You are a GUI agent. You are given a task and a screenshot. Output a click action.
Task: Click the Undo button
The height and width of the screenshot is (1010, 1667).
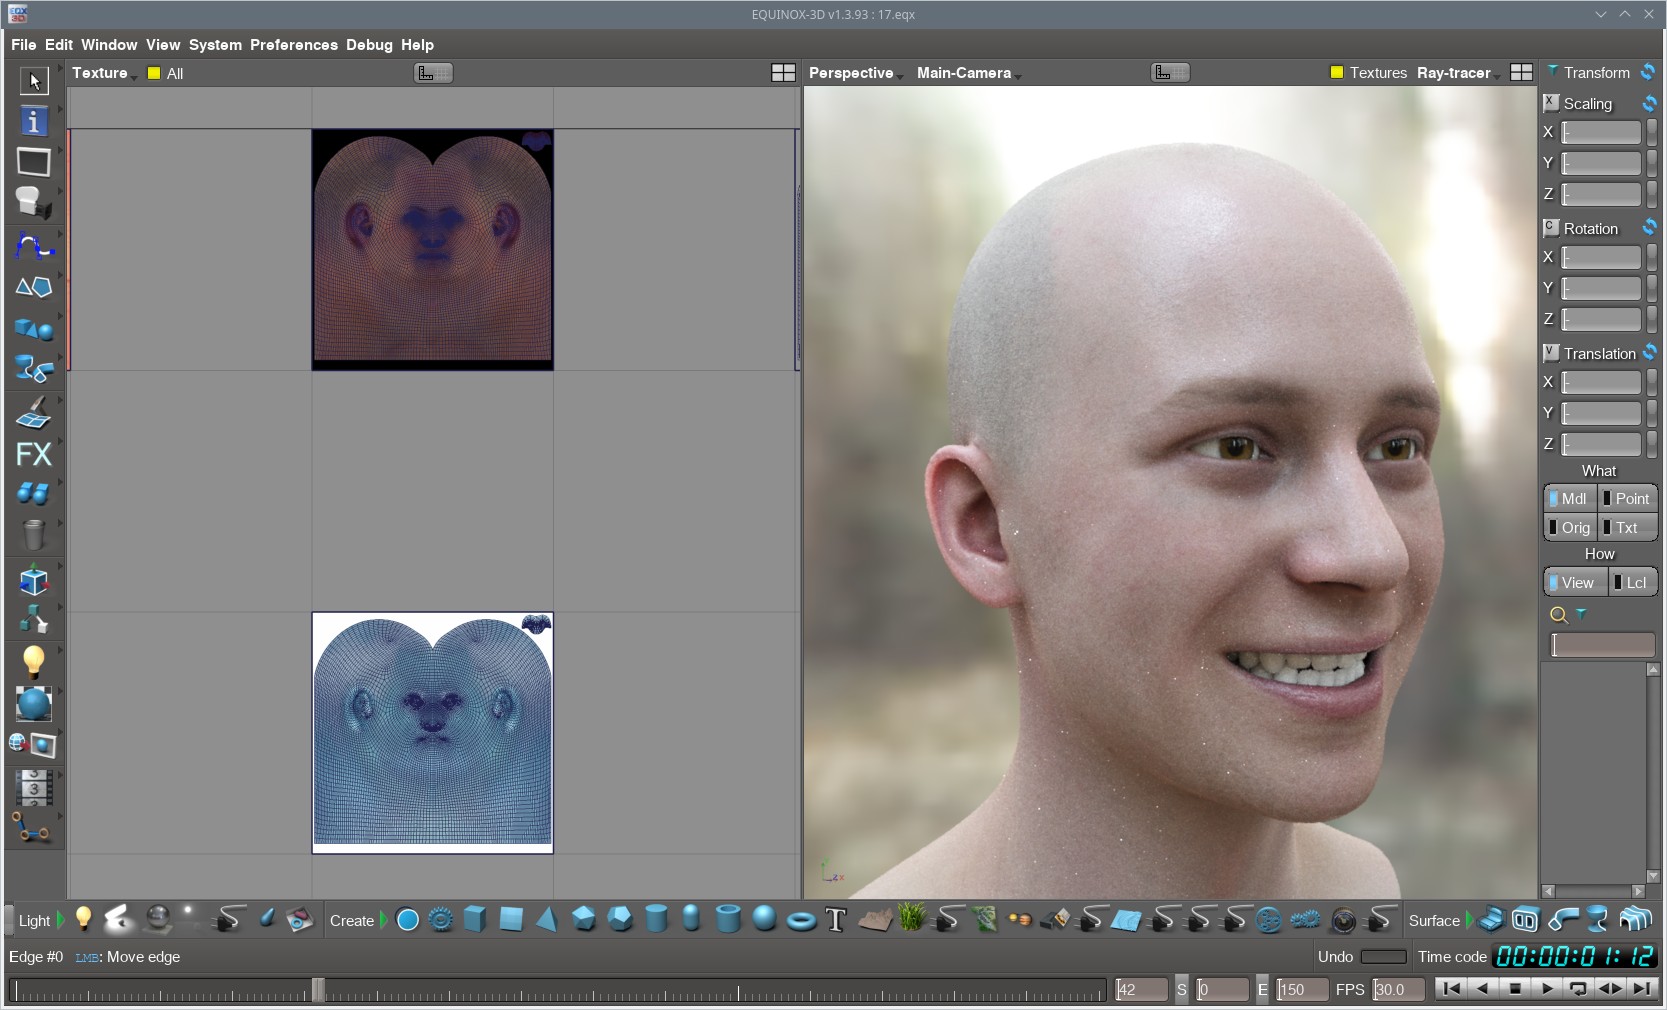coord(1383,957)
